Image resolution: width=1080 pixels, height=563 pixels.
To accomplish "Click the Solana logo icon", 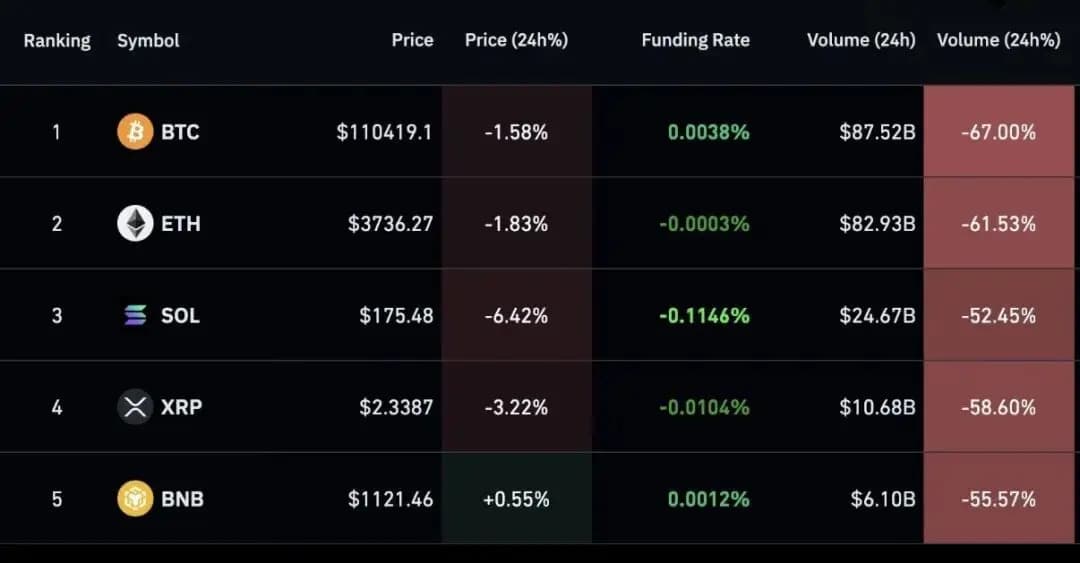I will coord(135,316).
